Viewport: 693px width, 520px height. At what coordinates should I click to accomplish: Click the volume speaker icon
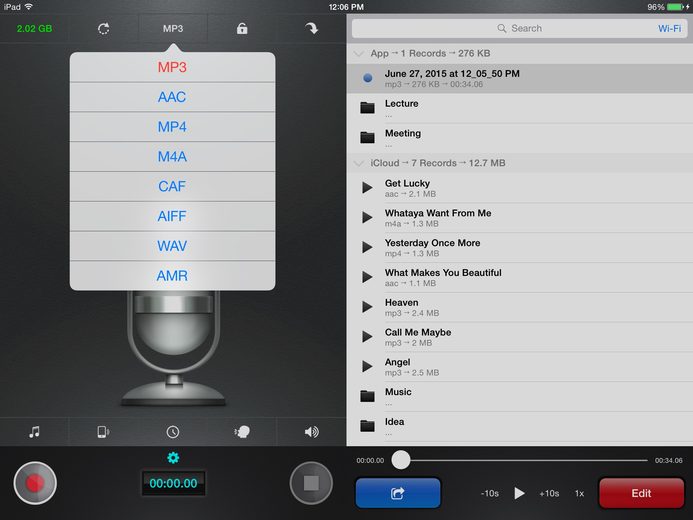point(312,432)
